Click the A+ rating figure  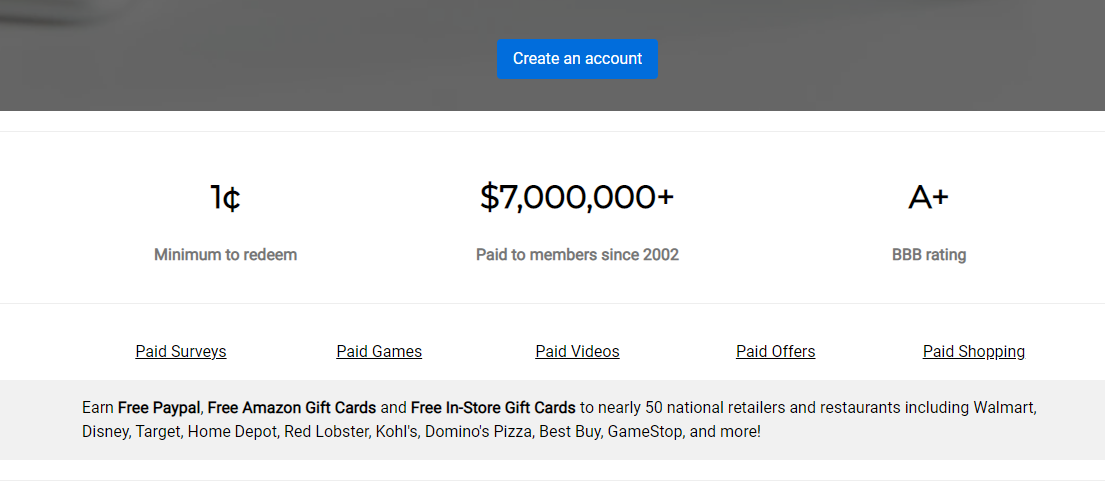pos(928,198)
